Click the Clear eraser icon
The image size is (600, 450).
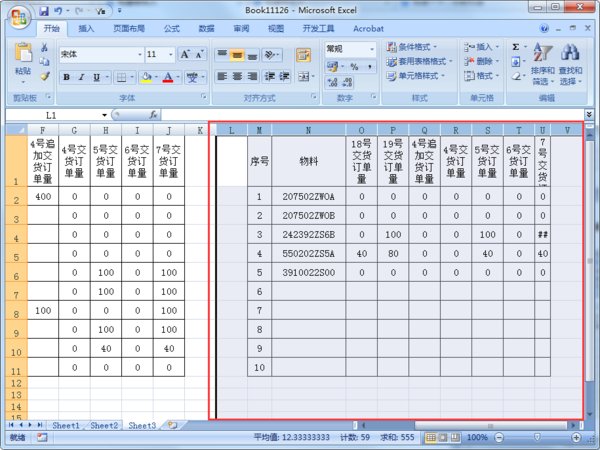point(516,76)
